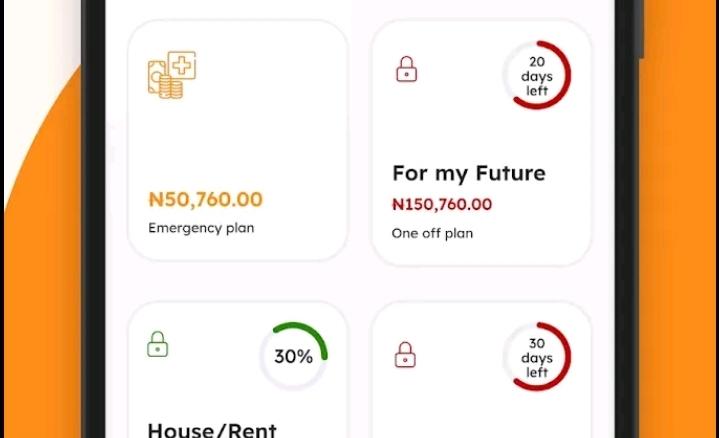
Task: Select the 30% green progress ring
Action: (x=293, y=356)
